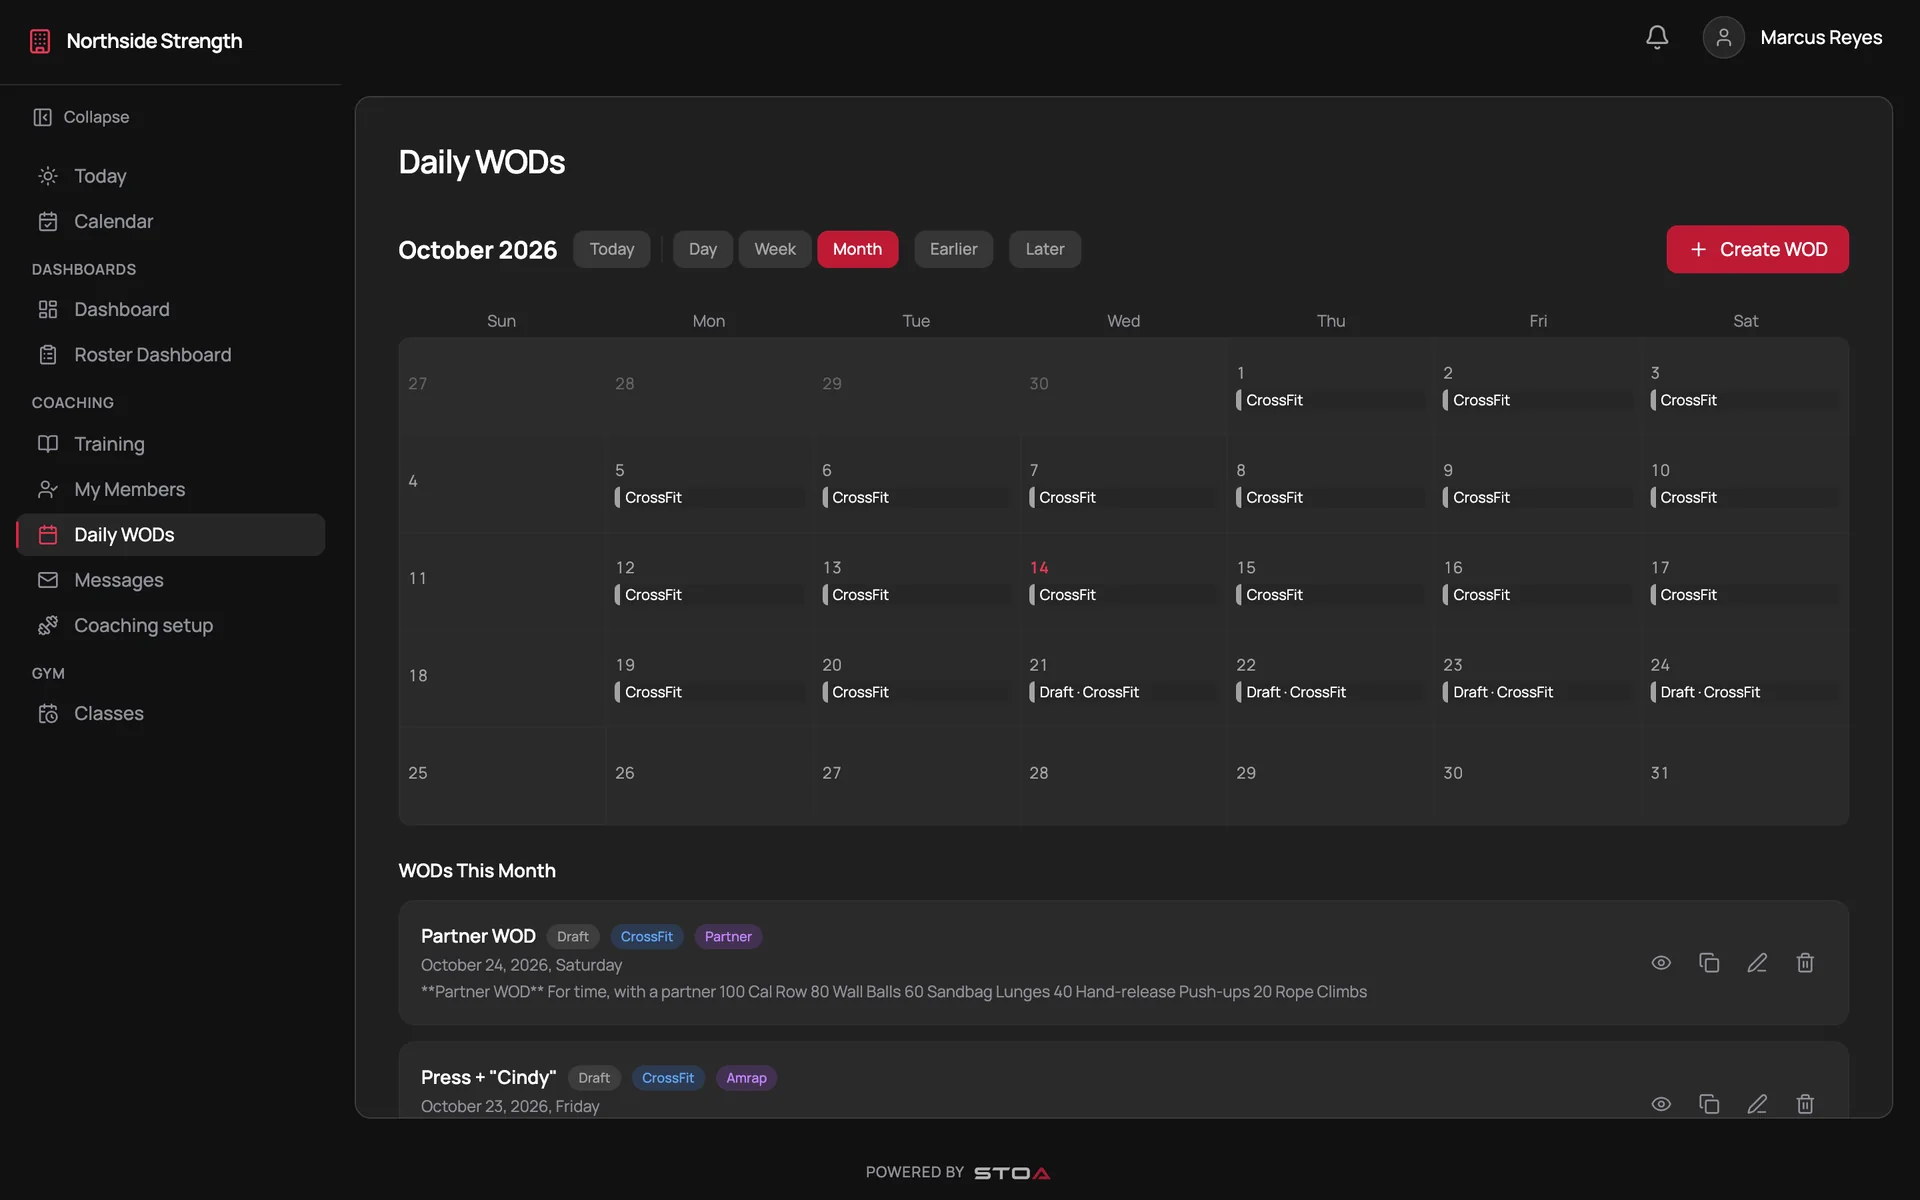Image resolution: width=1920 pixels, height=1200 pixels.
Task: Go to Later month
Action: point(1044,249)
